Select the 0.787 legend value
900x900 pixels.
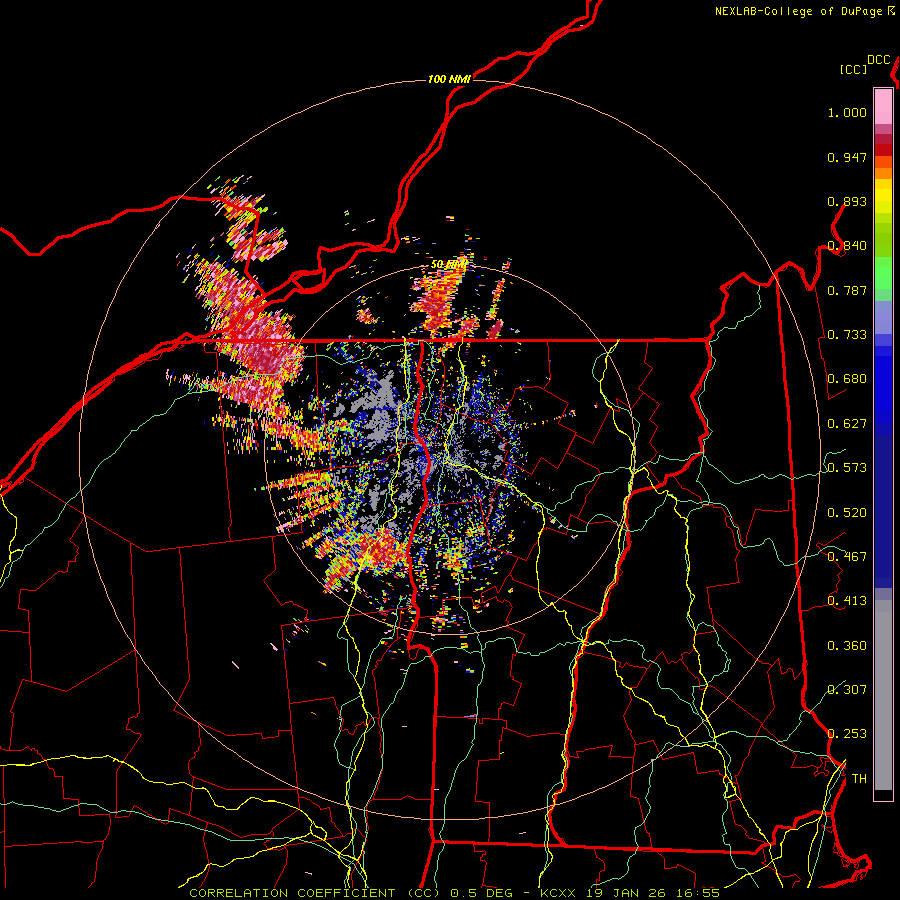click(847, 290)
